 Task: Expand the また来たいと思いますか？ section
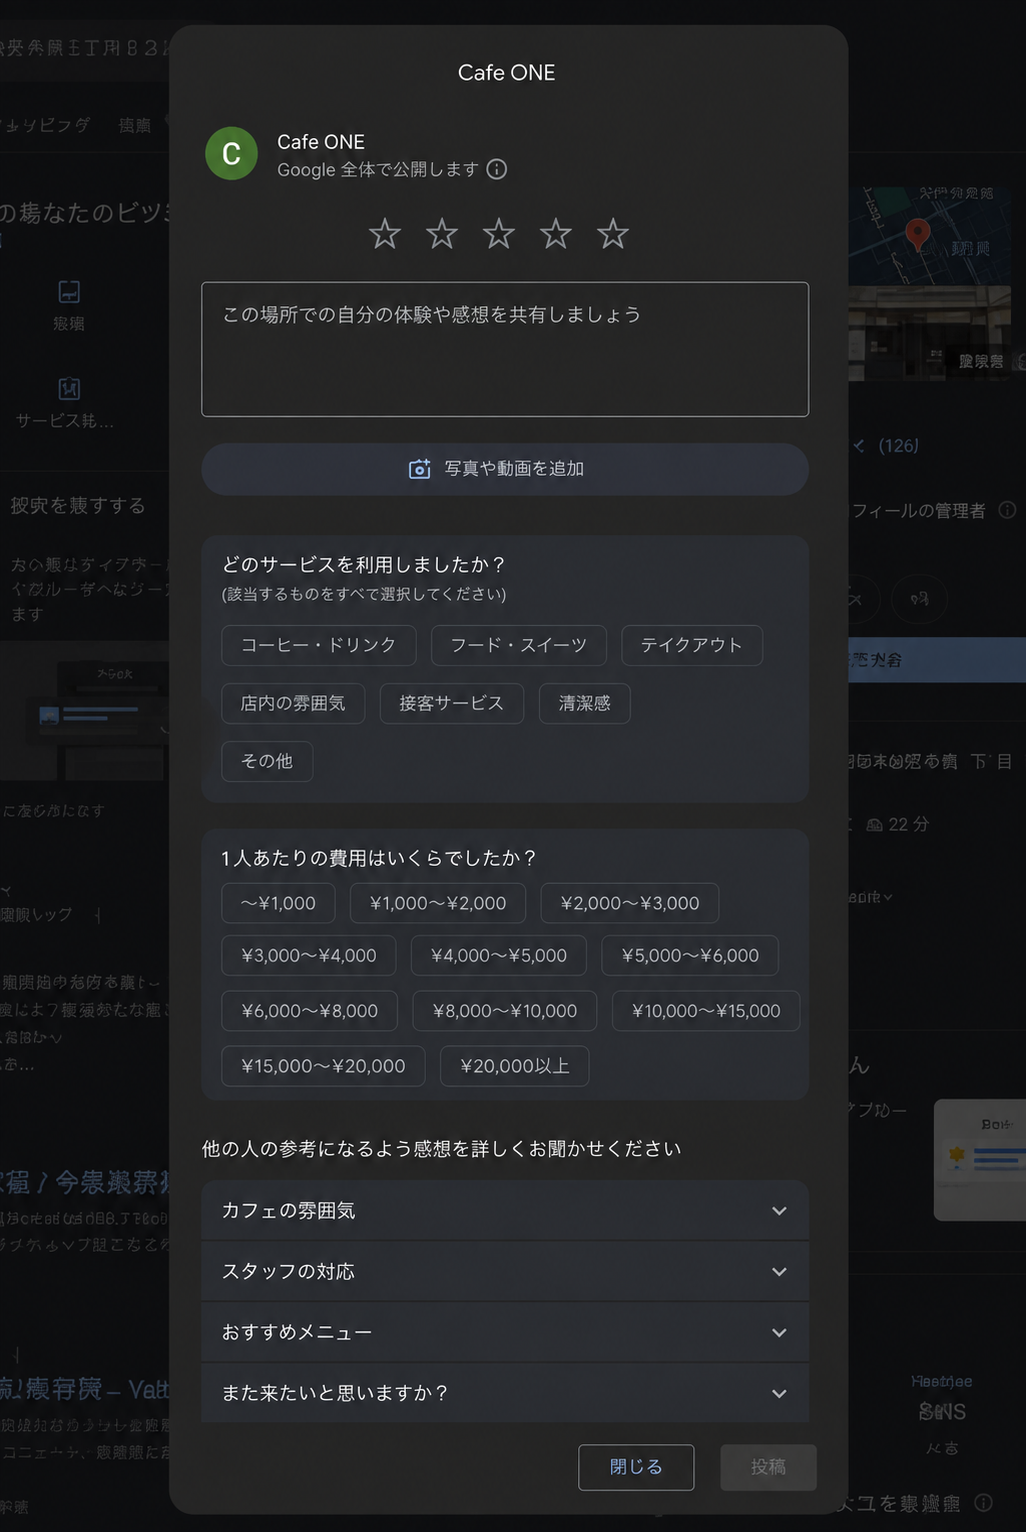tap(505, 1393)
